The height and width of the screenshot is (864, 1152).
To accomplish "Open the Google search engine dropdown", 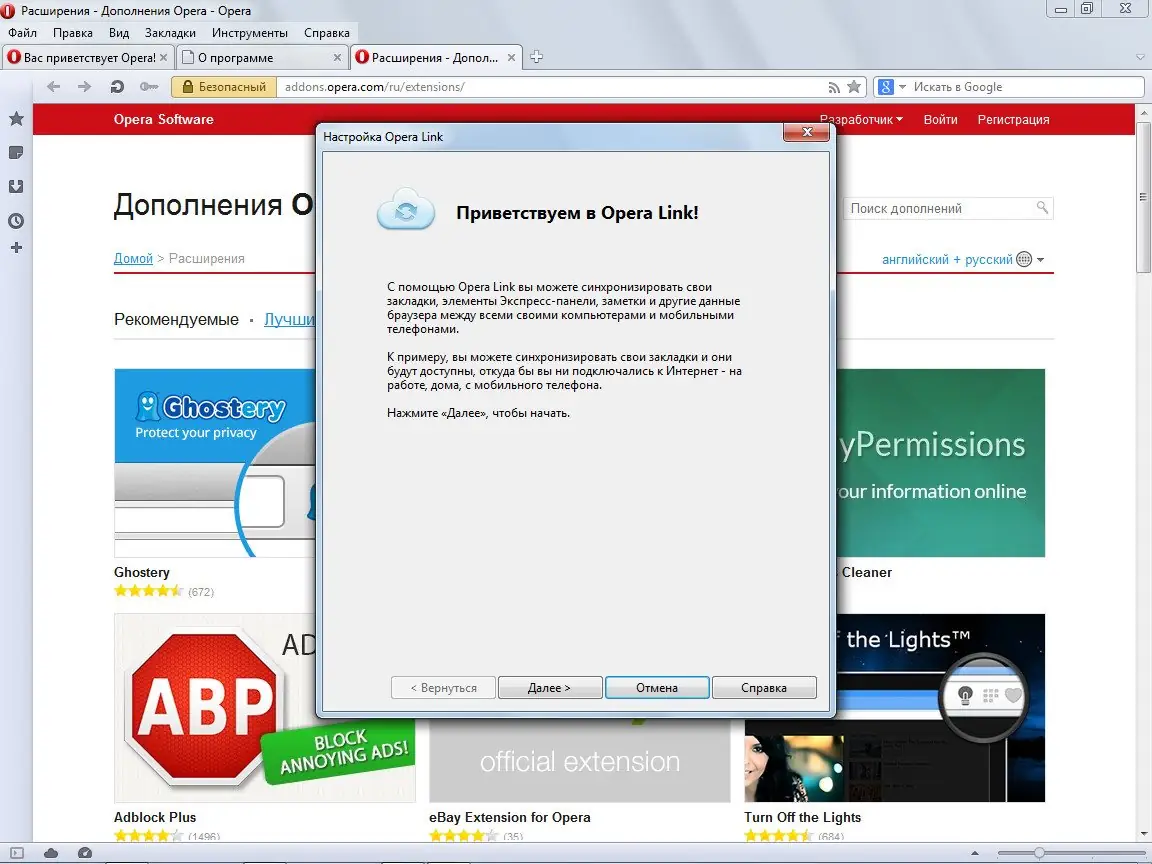I will click(x=902, y=87).
